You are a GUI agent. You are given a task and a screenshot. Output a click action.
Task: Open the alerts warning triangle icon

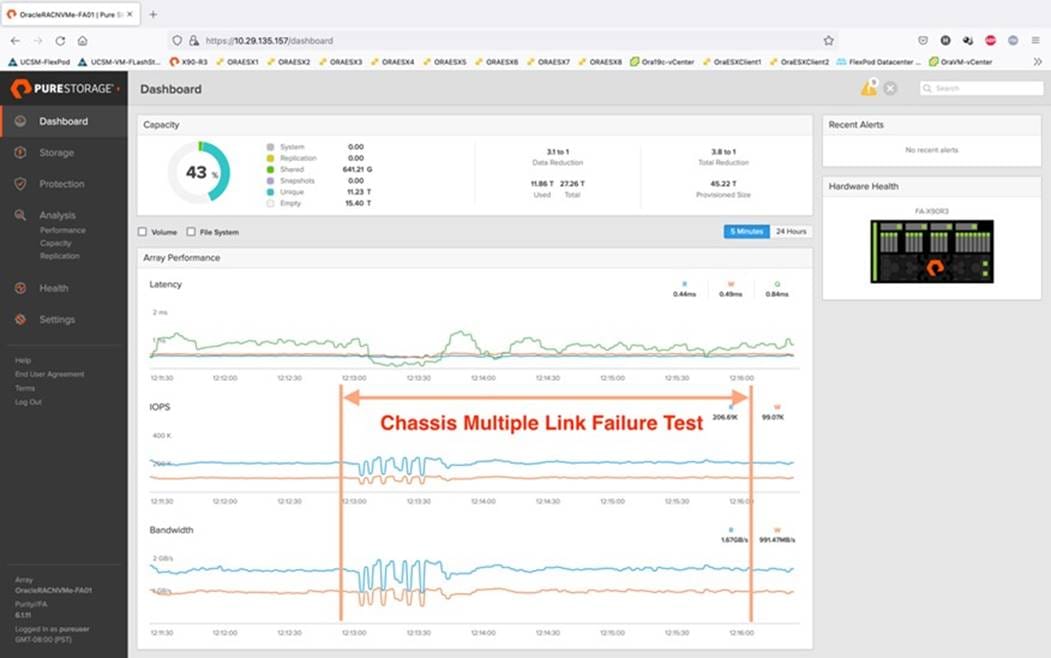[869, 88]
